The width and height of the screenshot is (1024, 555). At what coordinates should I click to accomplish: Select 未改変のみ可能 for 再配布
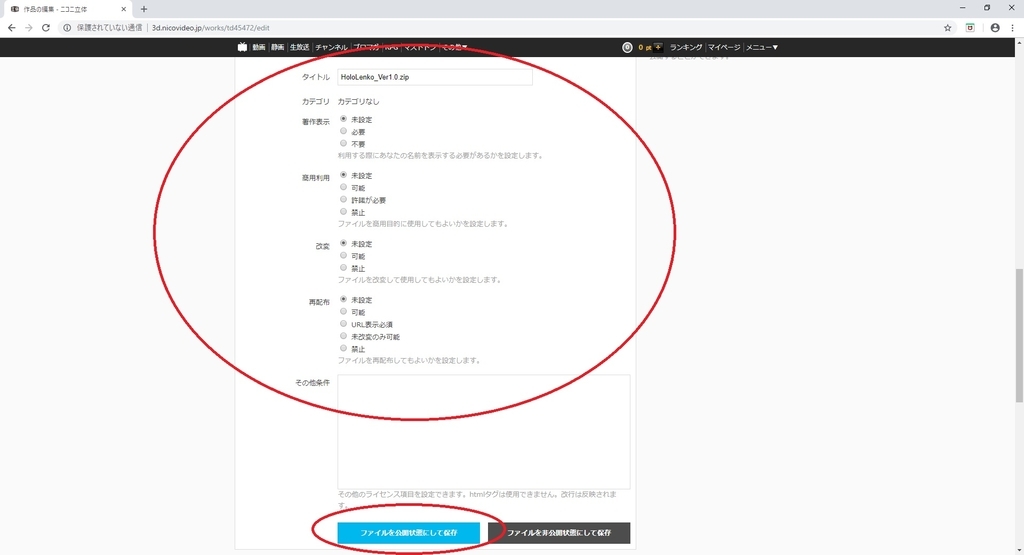[344, 336]
